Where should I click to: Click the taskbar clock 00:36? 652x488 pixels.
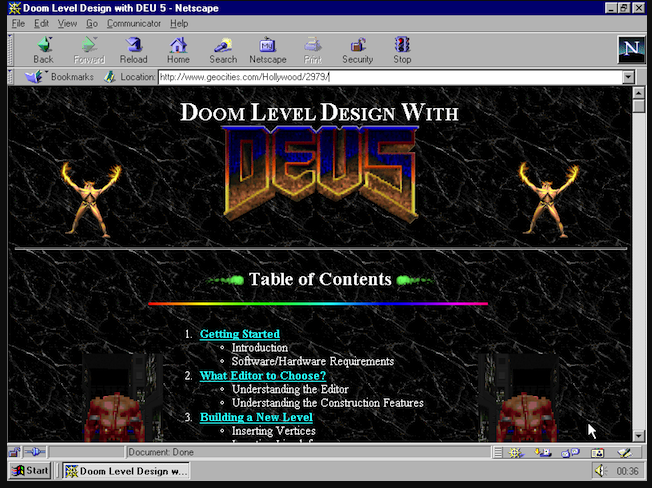627,471
